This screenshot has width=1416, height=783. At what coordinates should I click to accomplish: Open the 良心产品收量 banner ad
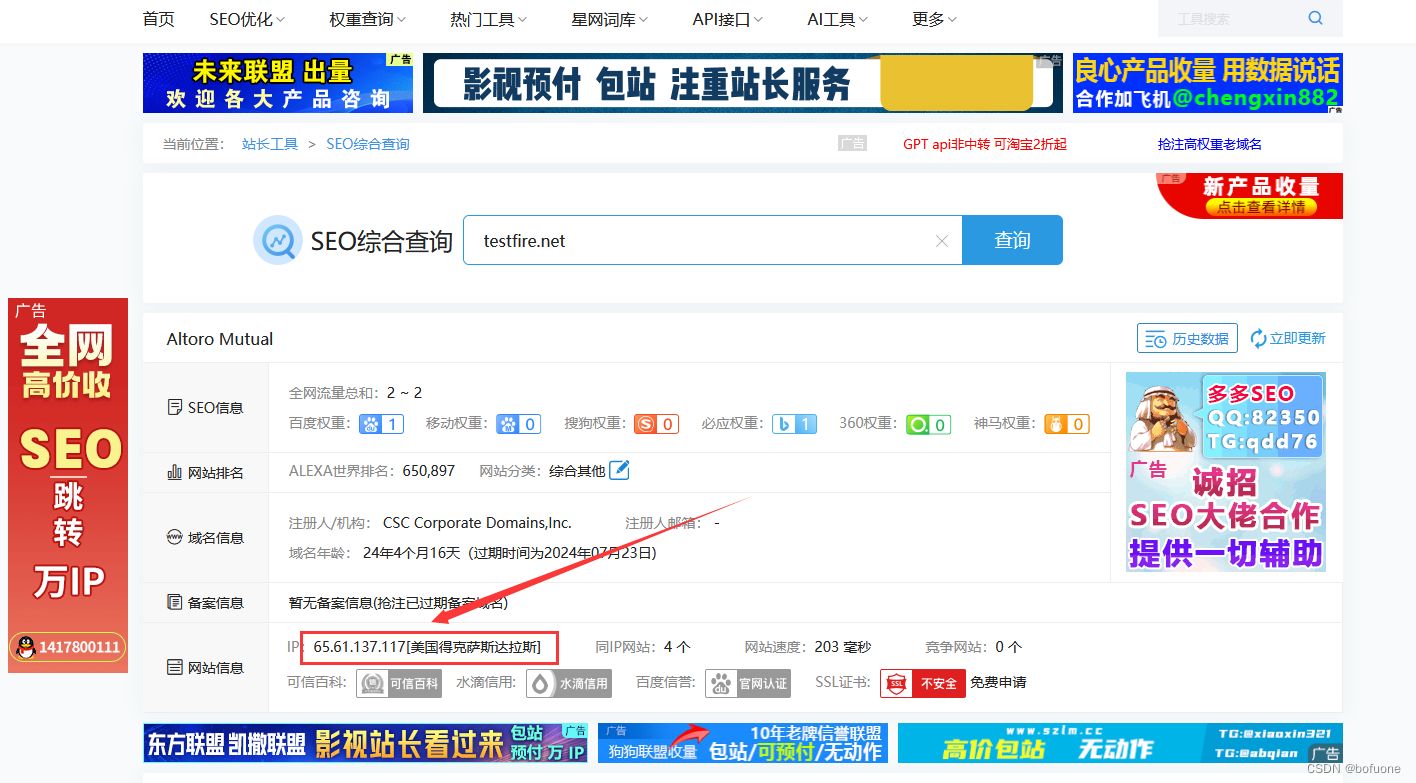[1208, 83]
